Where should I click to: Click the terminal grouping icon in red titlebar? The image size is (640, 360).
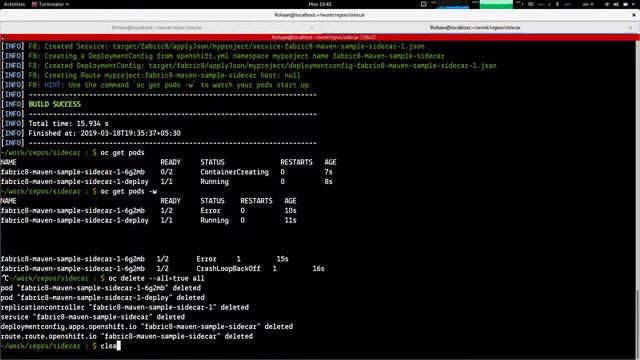pyautogui.click(x=4, y=38)
